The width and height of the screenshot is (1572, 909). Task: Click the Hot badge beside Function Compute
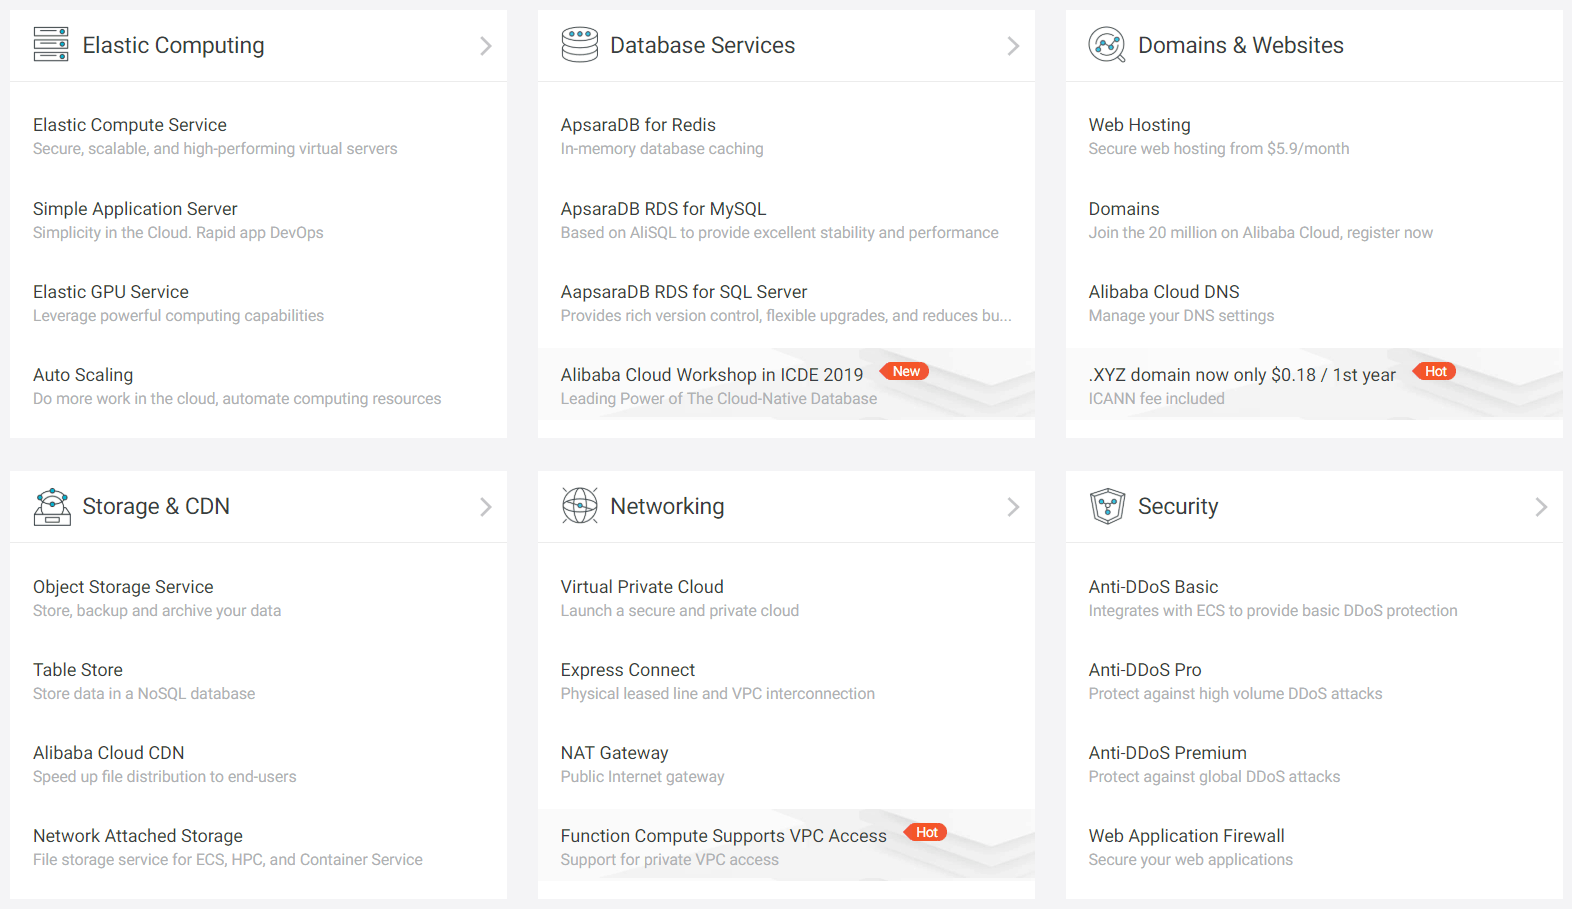926,832
